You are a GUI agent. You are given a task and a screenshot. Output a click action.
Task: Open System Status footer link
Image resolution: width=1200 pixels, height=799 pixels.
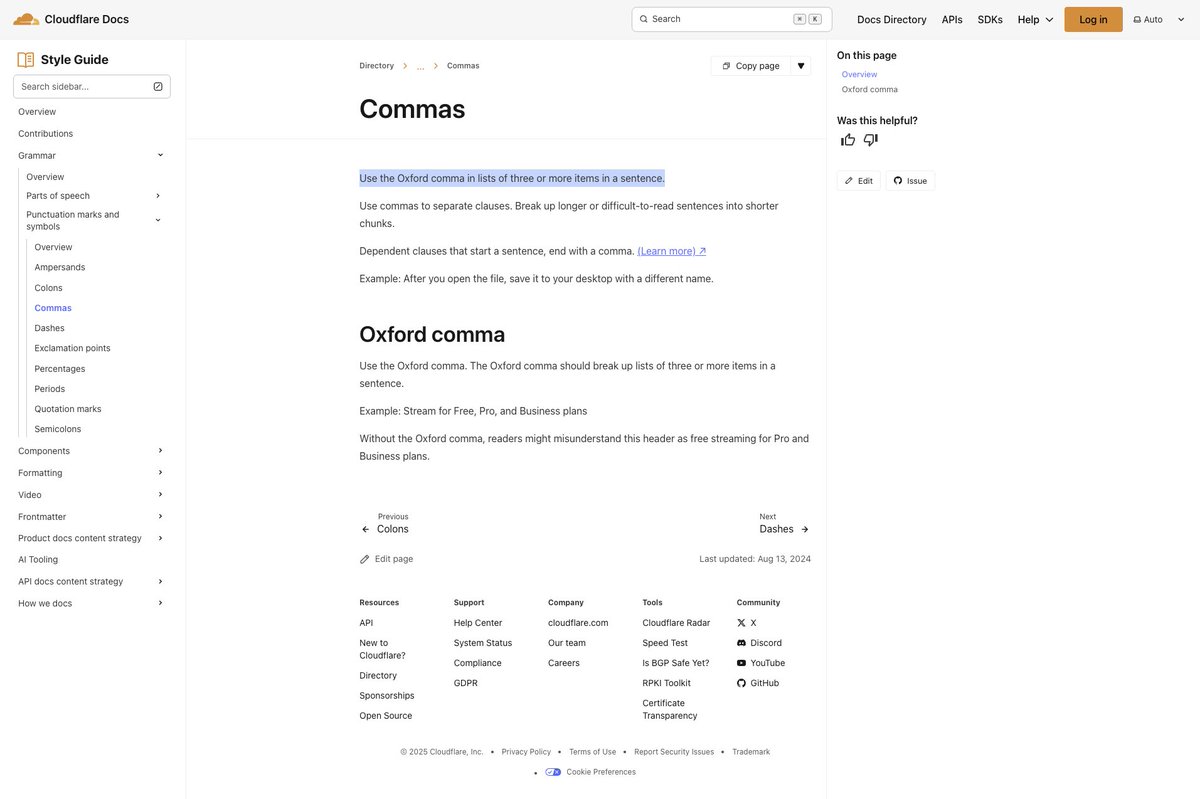(x=483, y=643)
